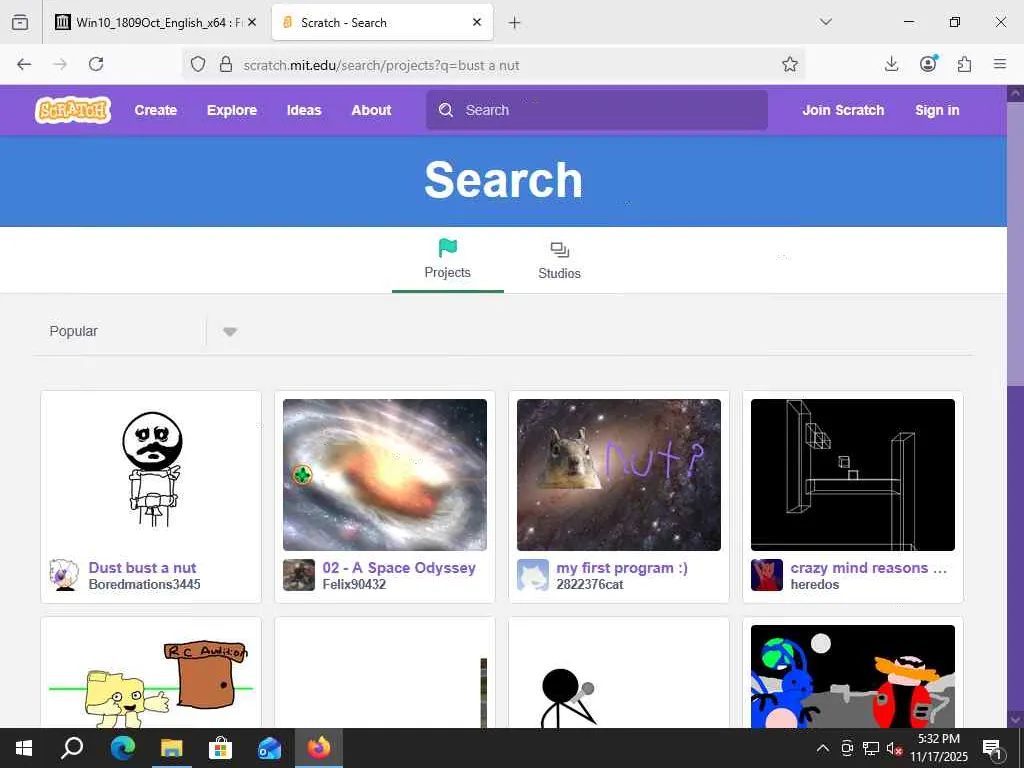Click Sign in

[937, 110]
